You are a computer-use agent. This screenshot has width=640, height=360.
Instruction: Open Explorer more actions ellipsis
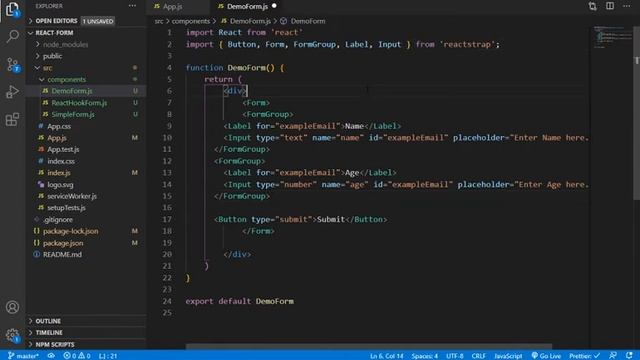[x=132, y=6]
